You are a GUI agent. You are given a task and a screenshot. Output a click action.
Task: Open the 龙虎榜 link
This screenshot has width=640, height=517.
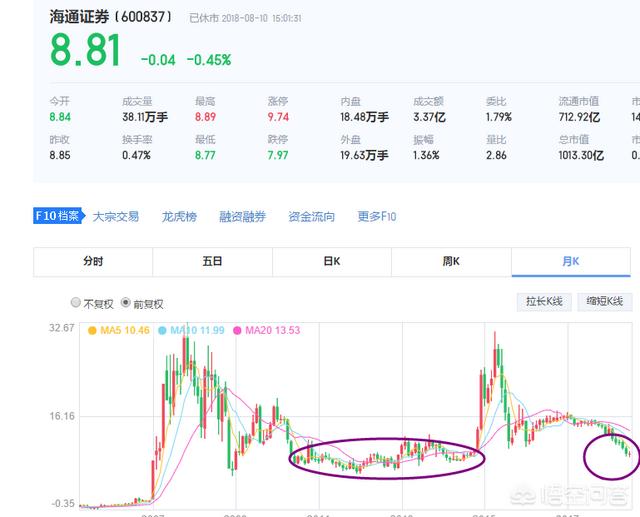point(179,216)
